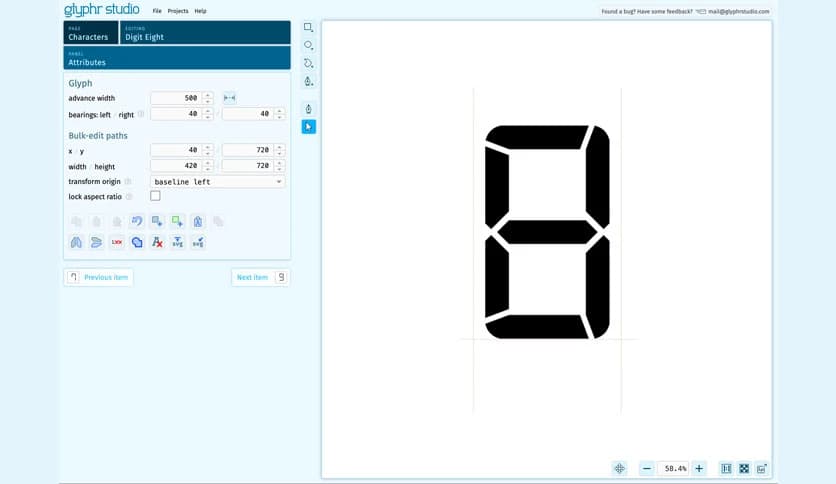Click the gray add path icon
The image size is (836, 484).
point(157,221)
